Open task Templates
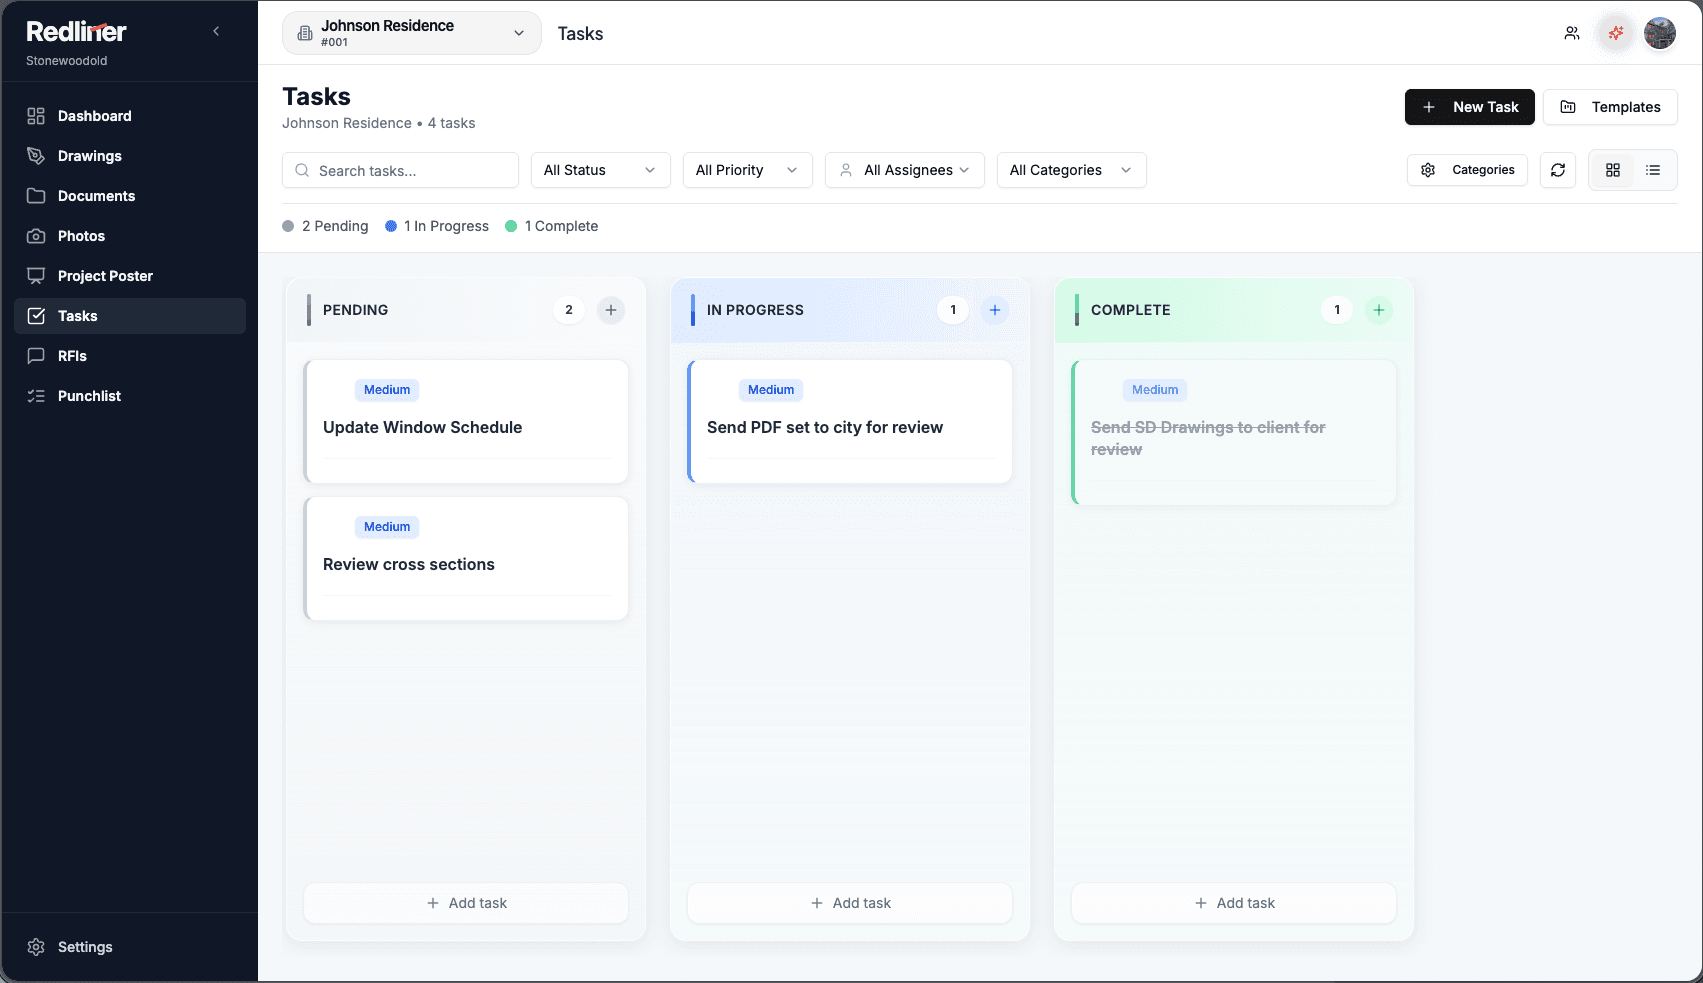This screenshot has height=983, width=1703. point(1610,107)
